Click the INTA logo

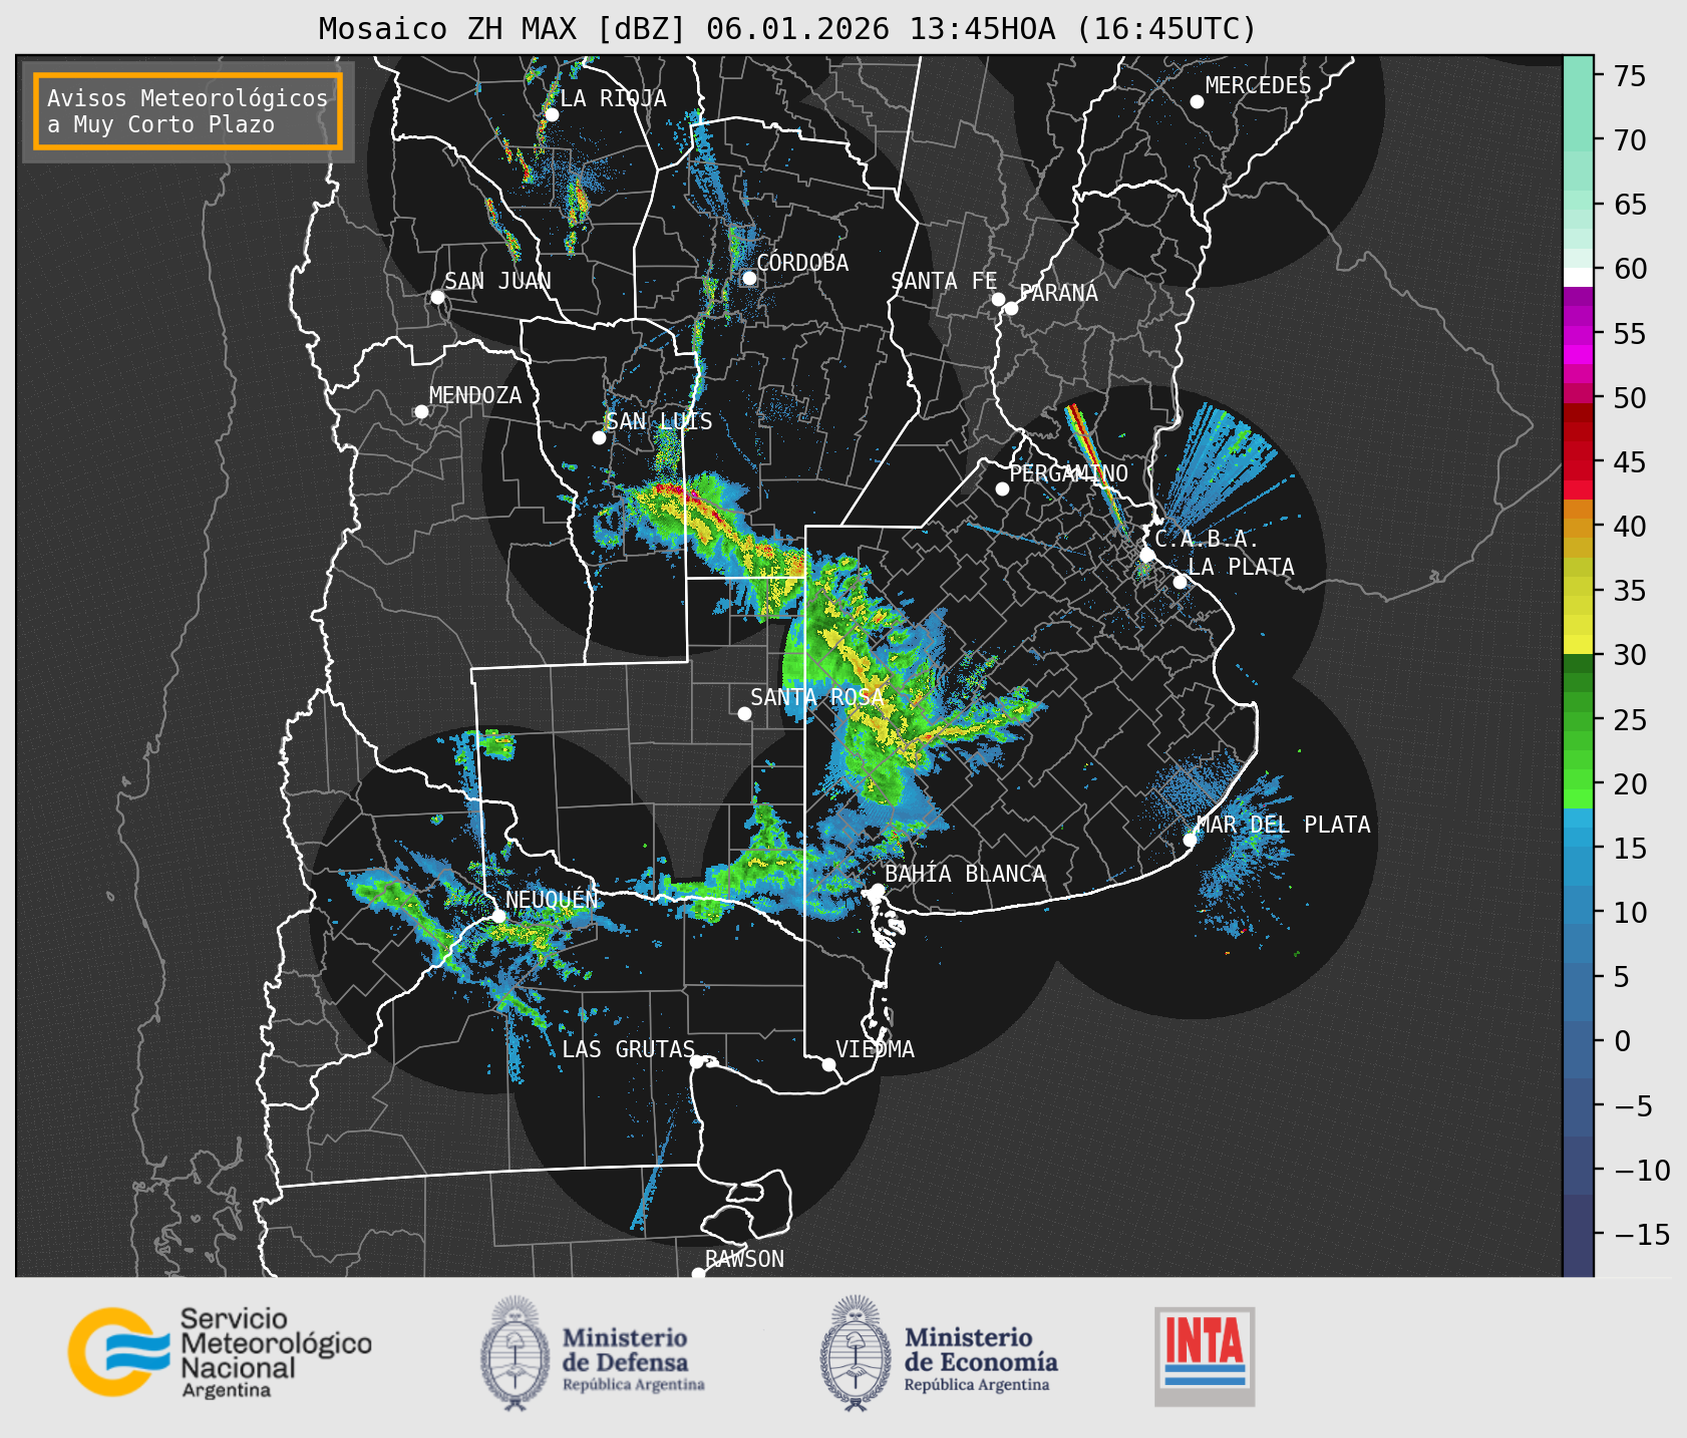1204,1355
